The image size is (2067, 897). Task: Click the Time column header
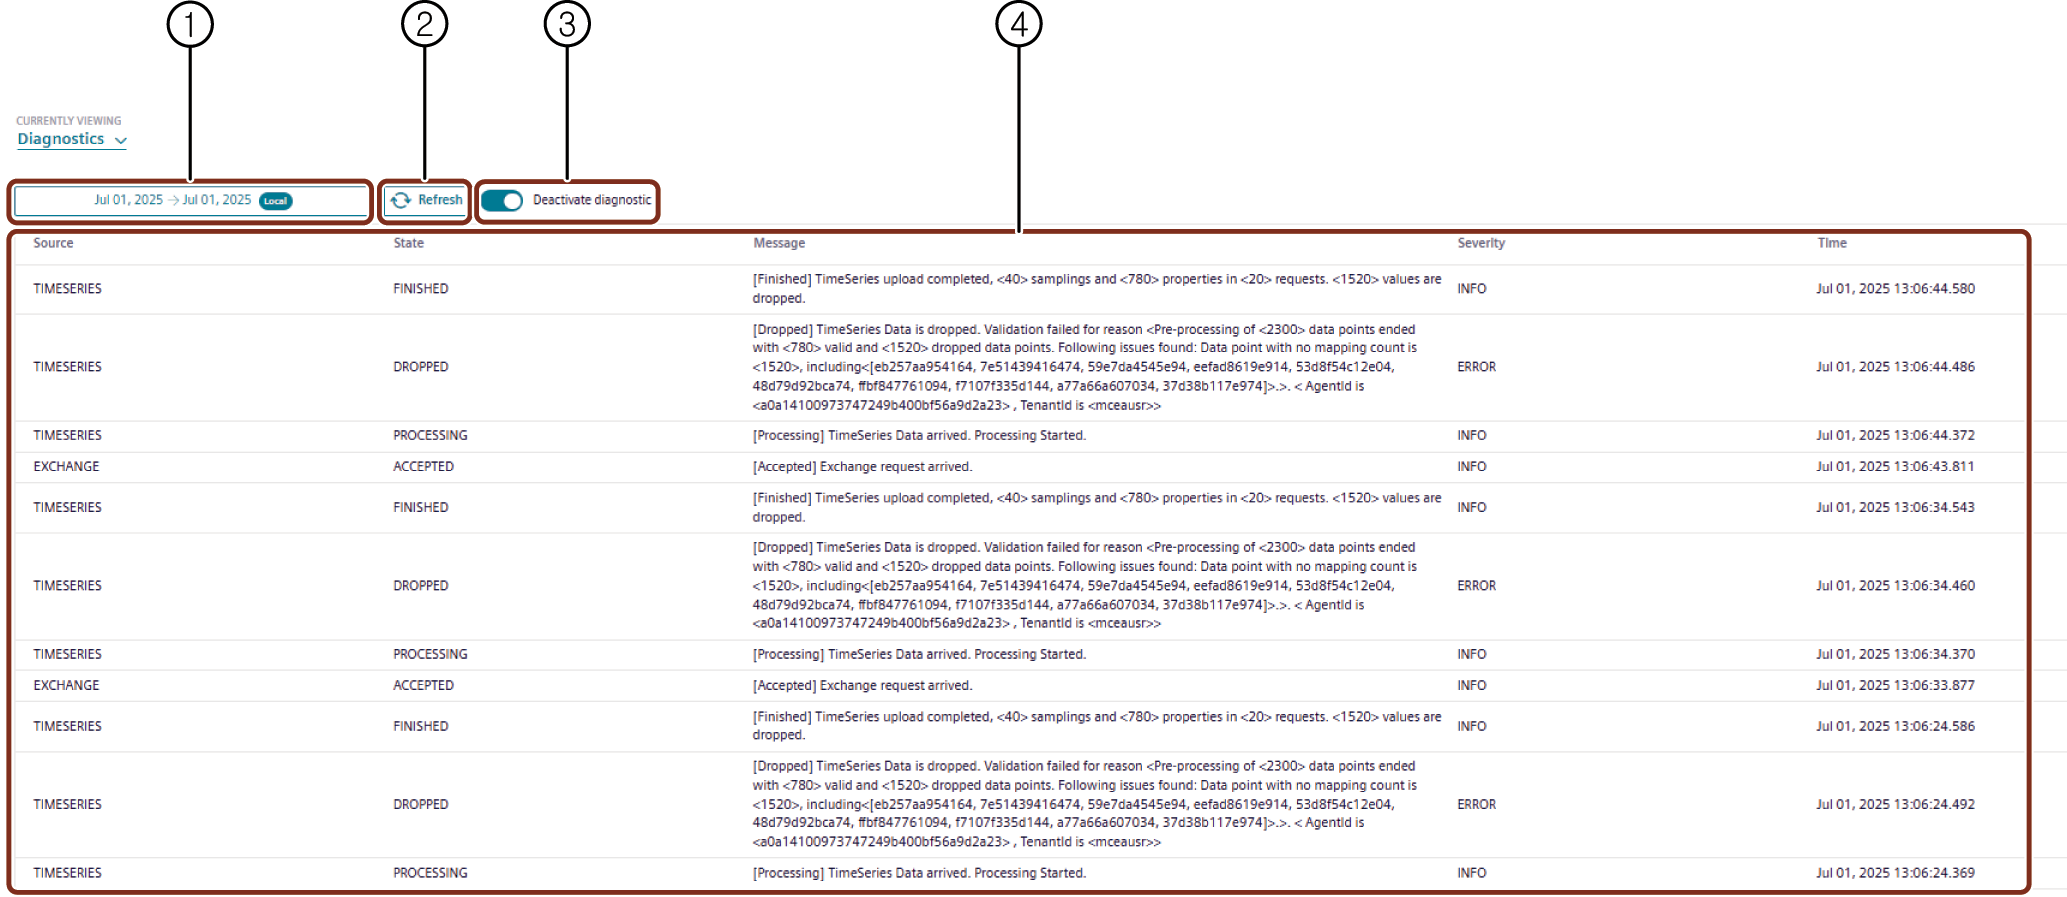(1831, 243)
